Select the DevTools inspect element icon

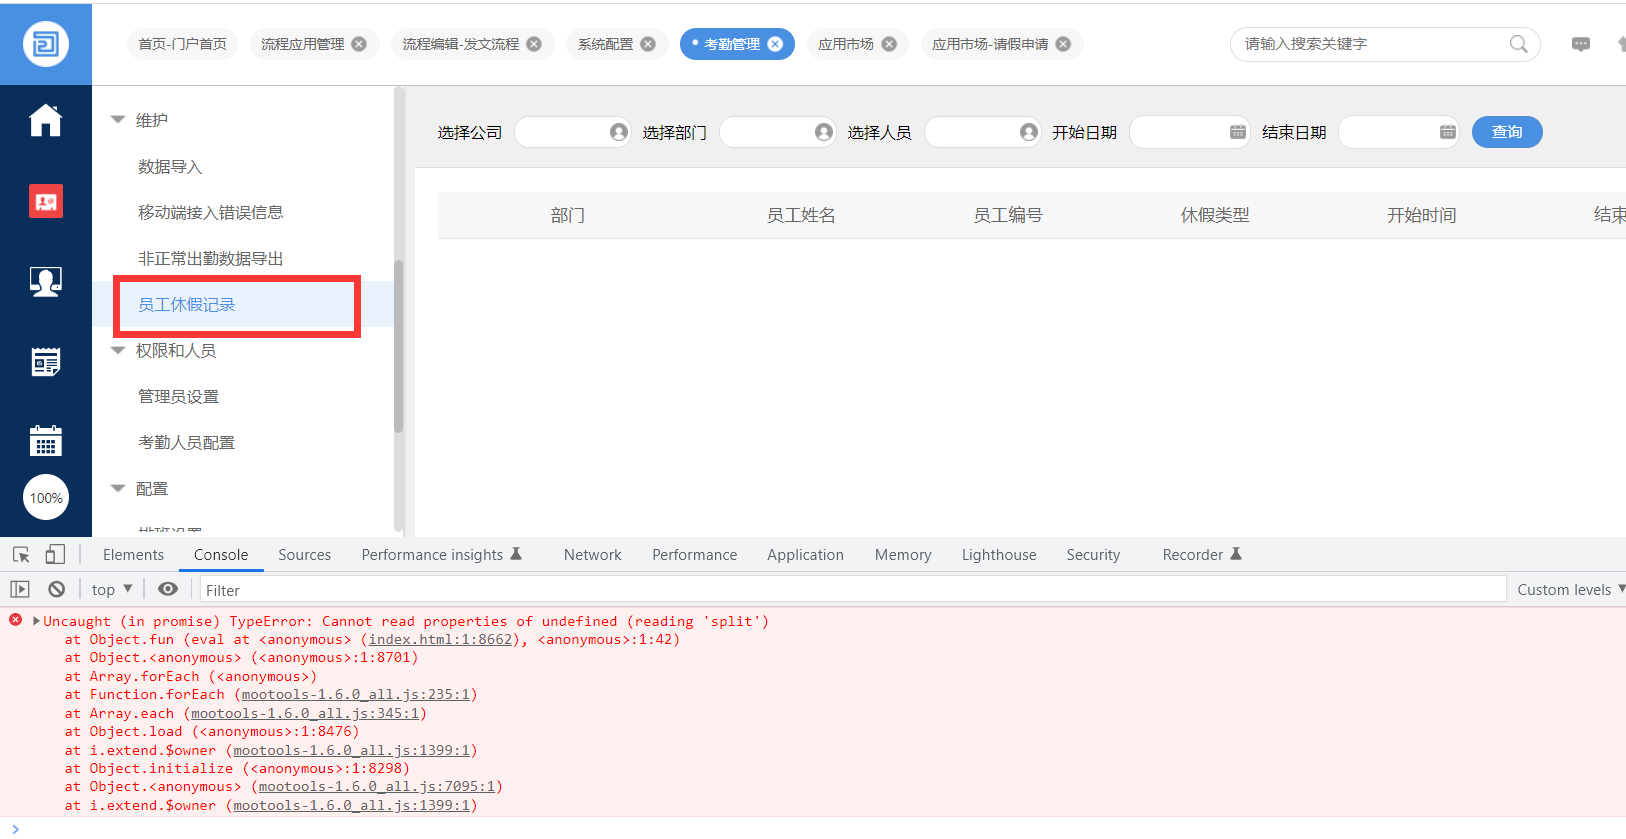(x=21, y=554)
